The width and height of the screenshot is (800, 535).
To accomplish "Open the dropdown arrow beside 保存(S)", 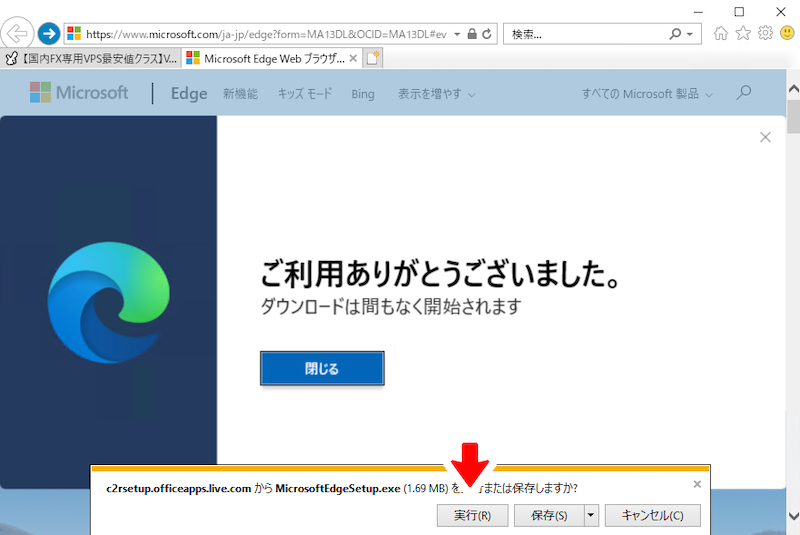I will click(591, 516).
